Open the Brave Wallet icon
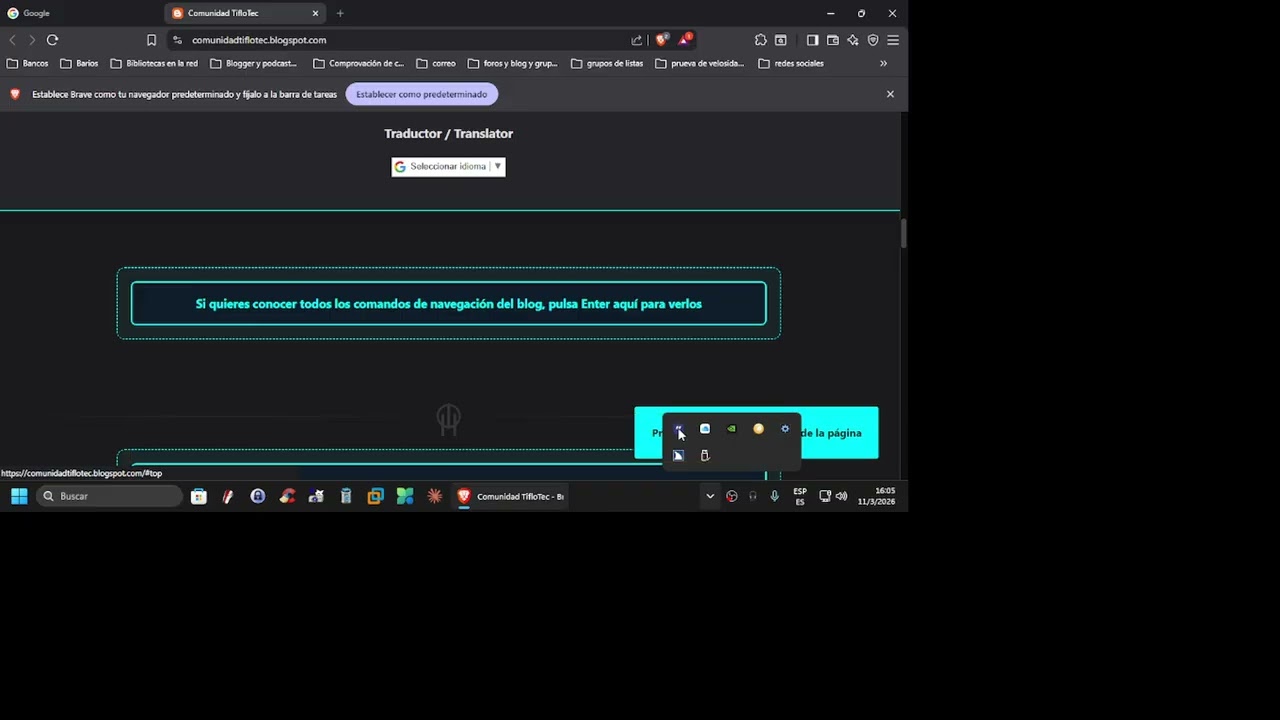The width and height of the screenshot is (1280, 720). coord(832,40)
